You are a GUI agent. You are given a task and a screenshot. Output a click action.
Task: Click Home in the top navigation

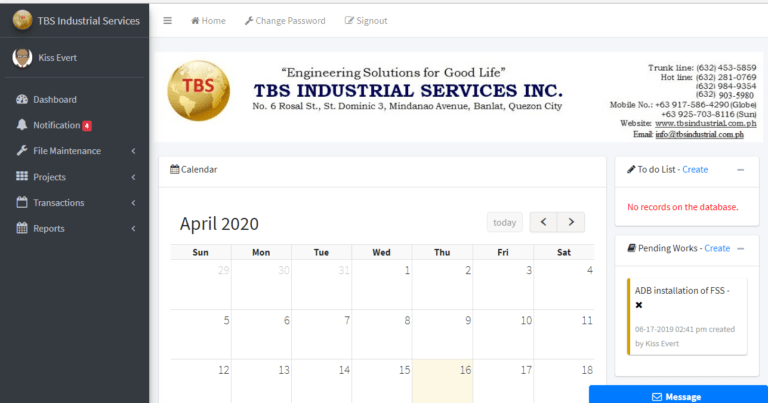pyautogui.click(x=208, y=20)
